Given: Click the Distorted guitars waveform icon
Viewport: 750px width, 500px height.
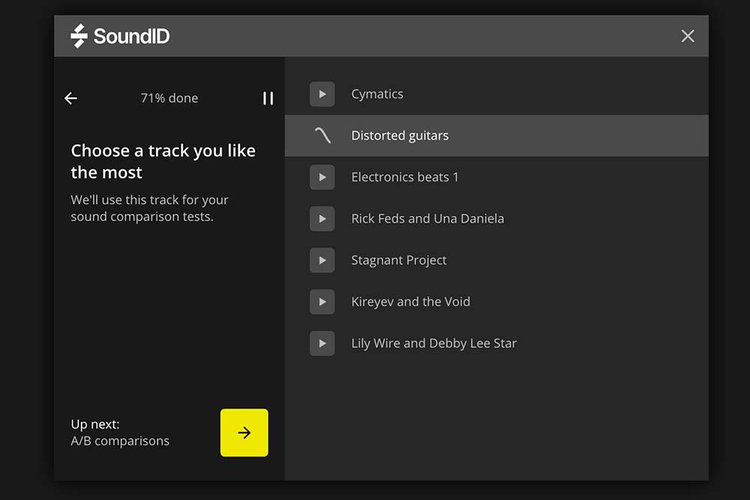Looking at the screenshot, I should coord(322,136).
